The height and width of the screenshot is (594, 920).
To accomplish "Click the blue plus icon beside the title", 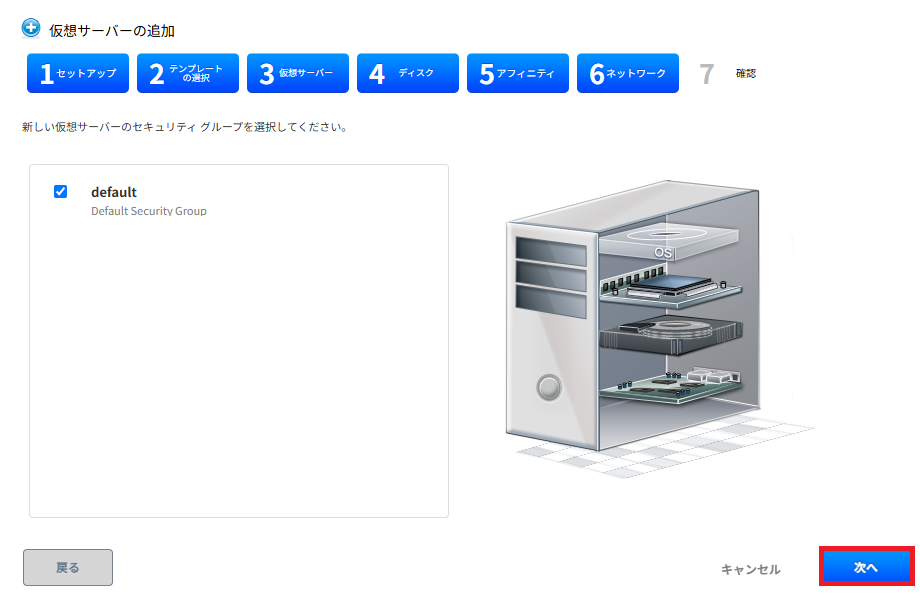I will 31,28.
